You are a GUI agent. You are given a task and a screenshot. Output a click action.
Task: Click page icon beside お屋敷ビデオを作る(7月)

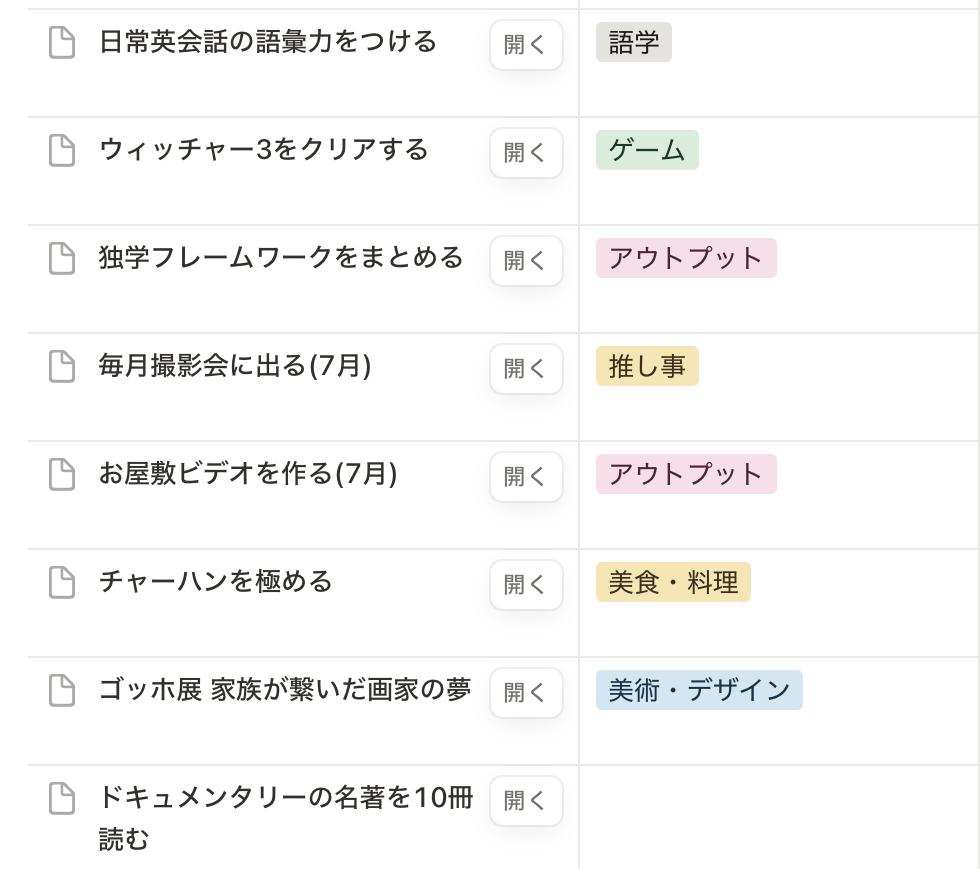click(x=63, y=475)
